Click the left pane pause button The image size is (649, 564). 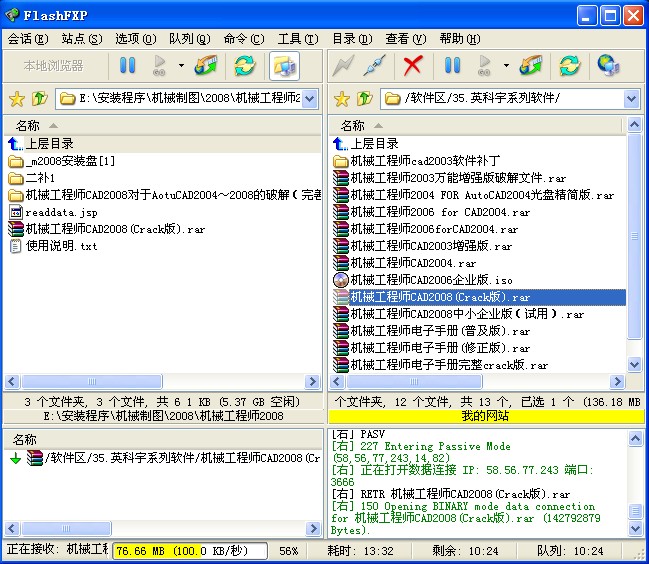[127, 65]
